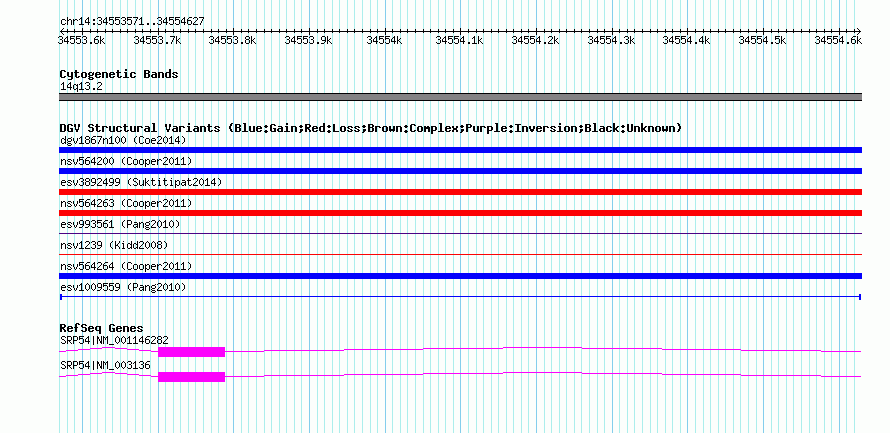The image size is (890, 433).
Task: Click the chr14:34553571..34554627 region label
Action: pyautogui.click(x=132, y=21)
